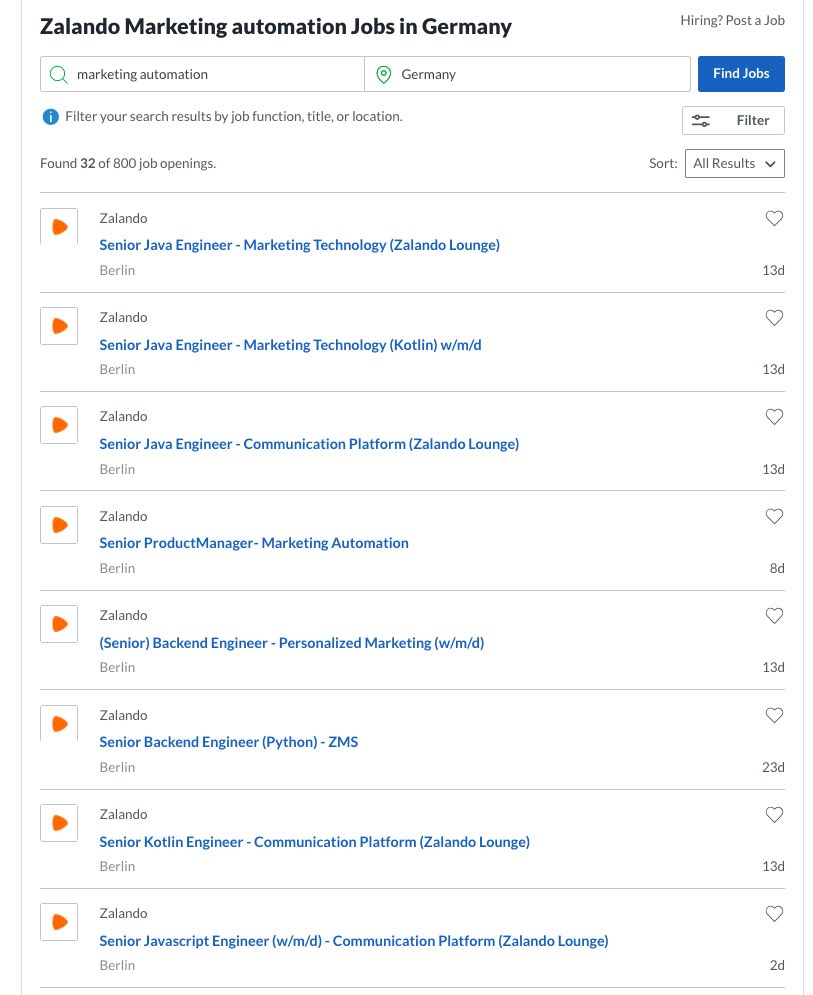813x995 pixels.
Task: Open (Senior) Backend Engineer Personalized Marketing listing
Action: tap(291, 643)
